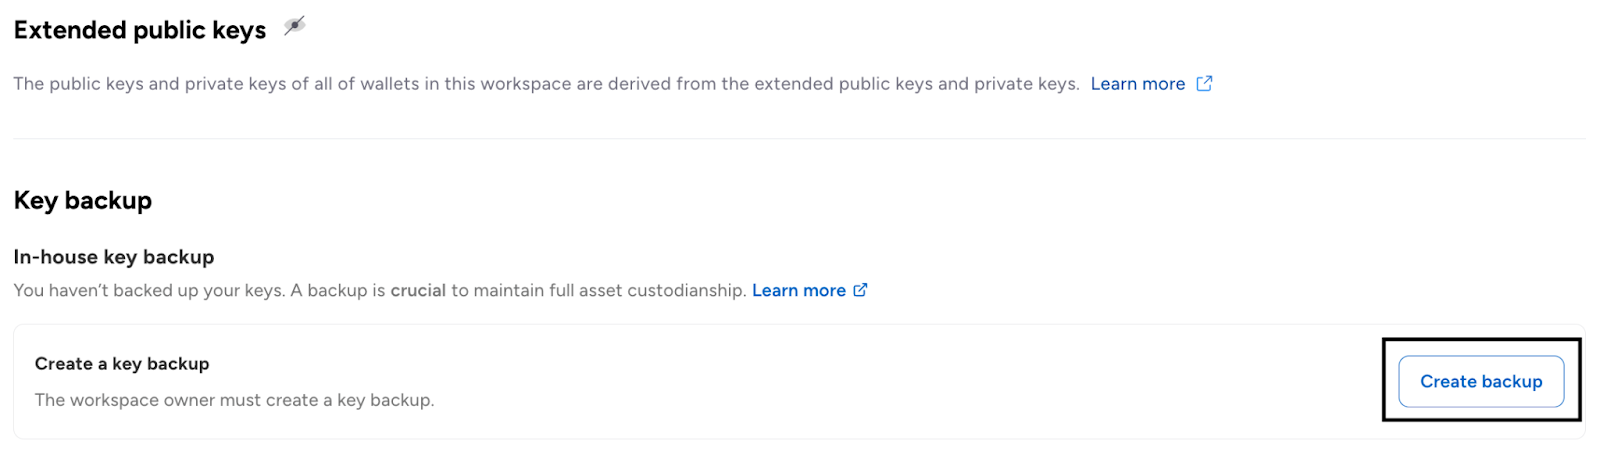Click external-link icon beside key backup Learn more

coord(860,290)
